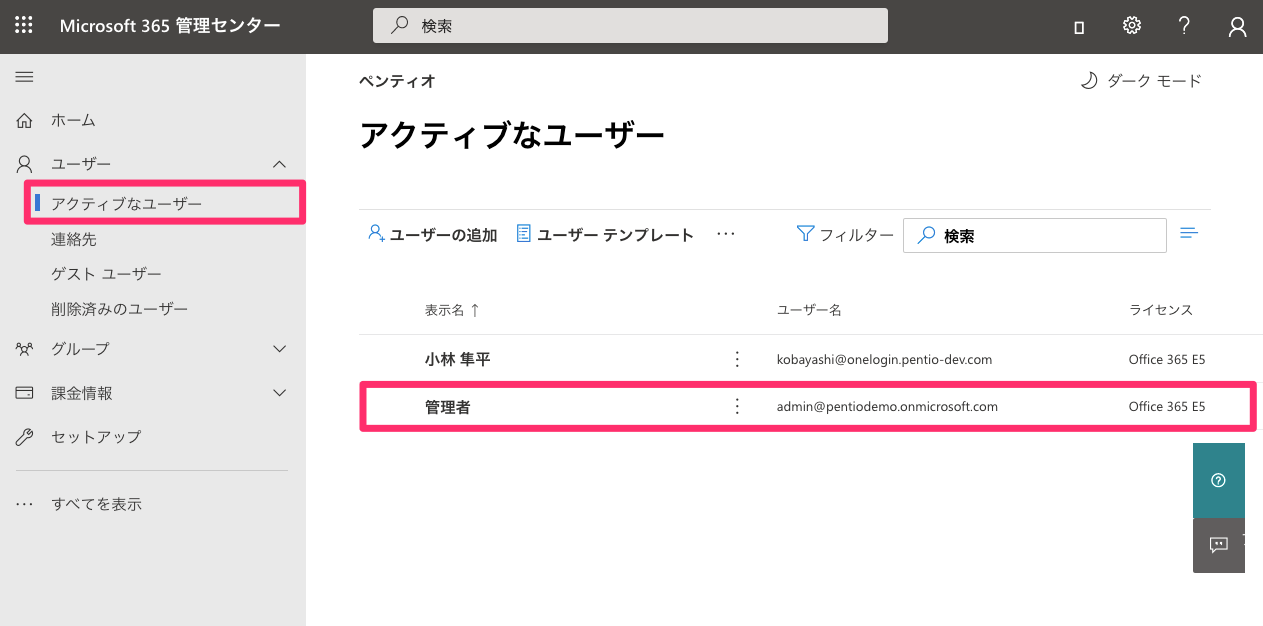
Task: Click ペンティオ organization name
Action: pos(397,81)
